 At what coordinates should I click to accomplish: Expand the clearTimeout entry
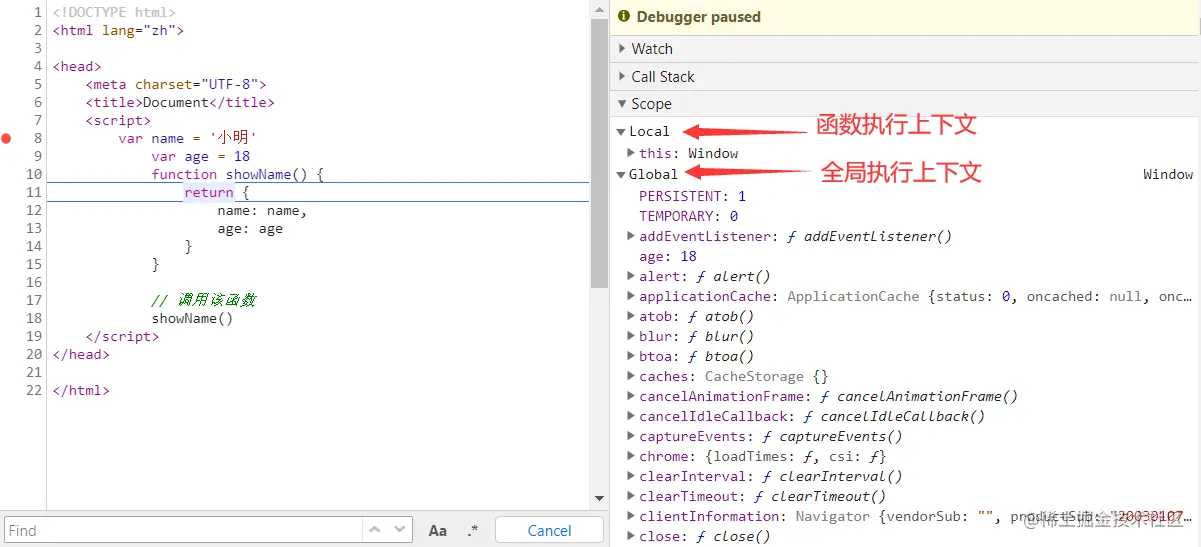[x=631, y=496]
